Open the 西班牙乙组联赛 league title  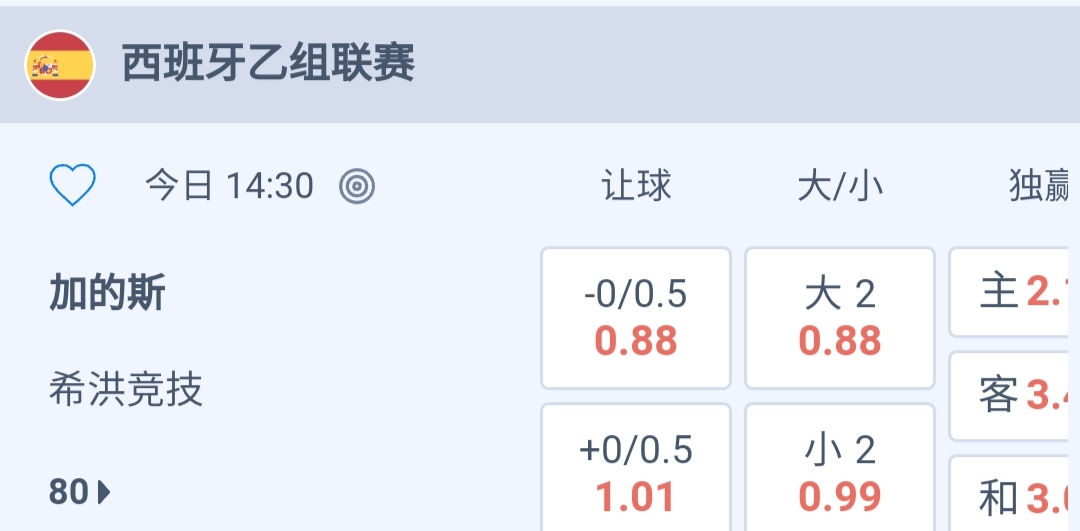(268, 65)
